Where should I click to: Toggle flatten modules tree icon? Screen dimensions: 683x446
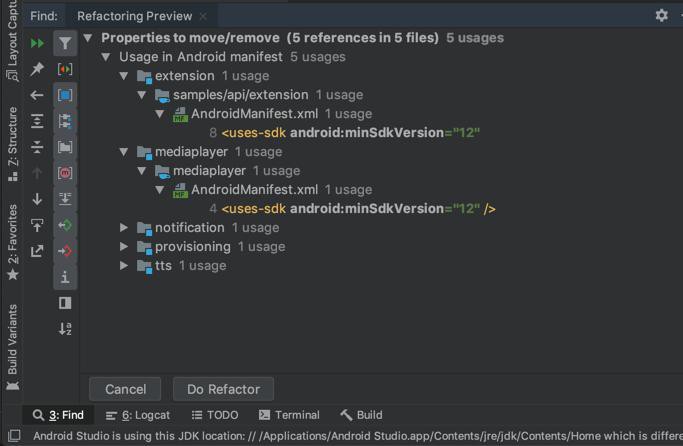click(x=65, y=121)
